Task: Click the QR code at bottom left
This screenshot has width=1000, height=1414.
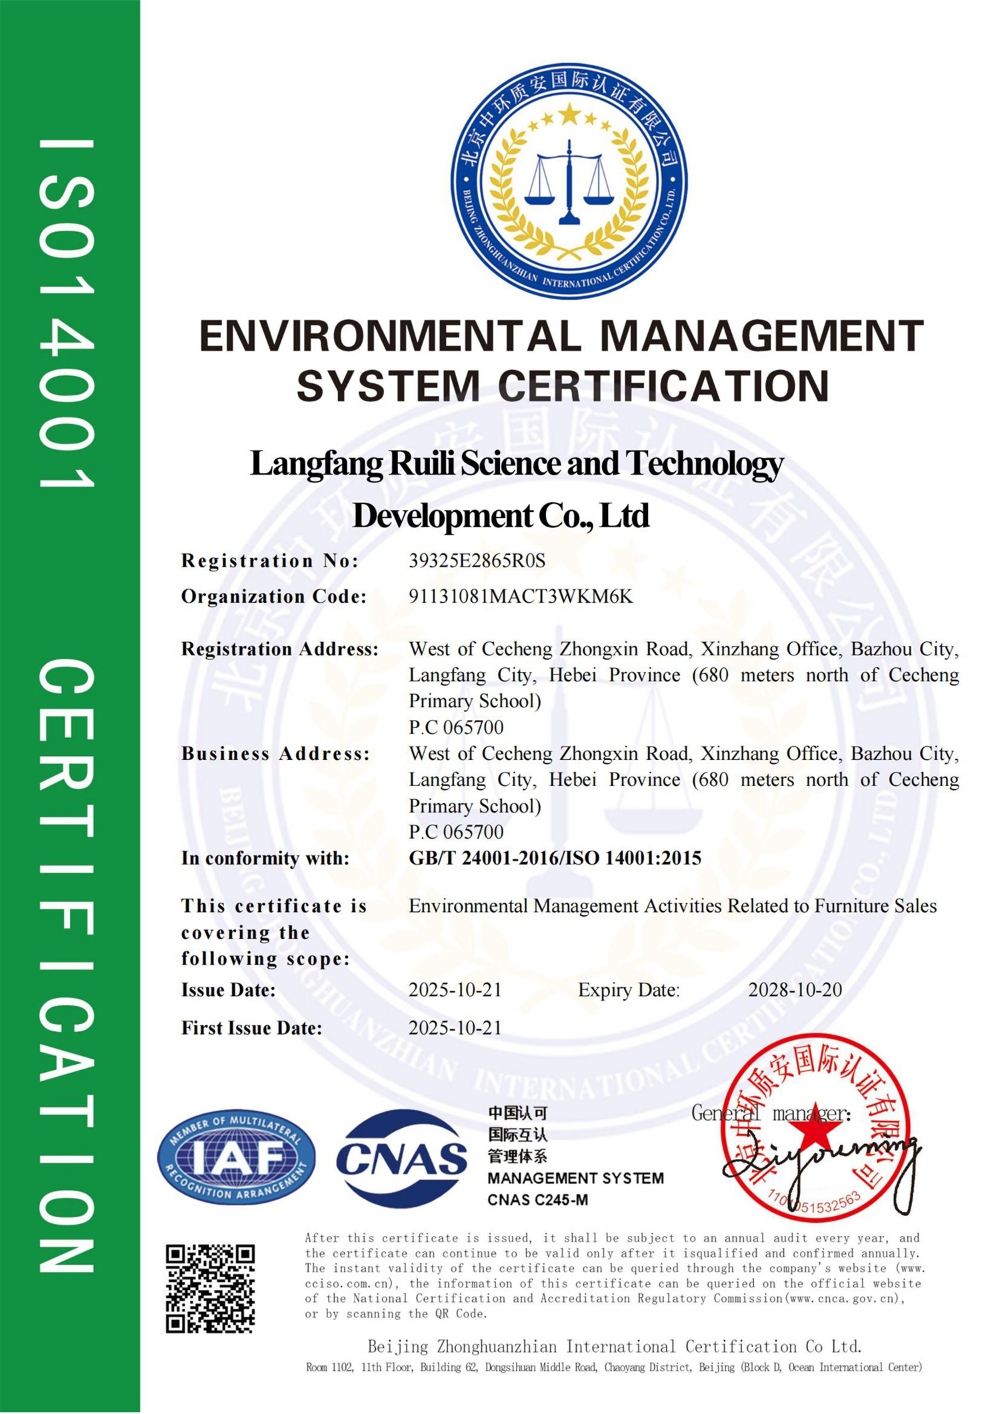Action: point(210,1289)
